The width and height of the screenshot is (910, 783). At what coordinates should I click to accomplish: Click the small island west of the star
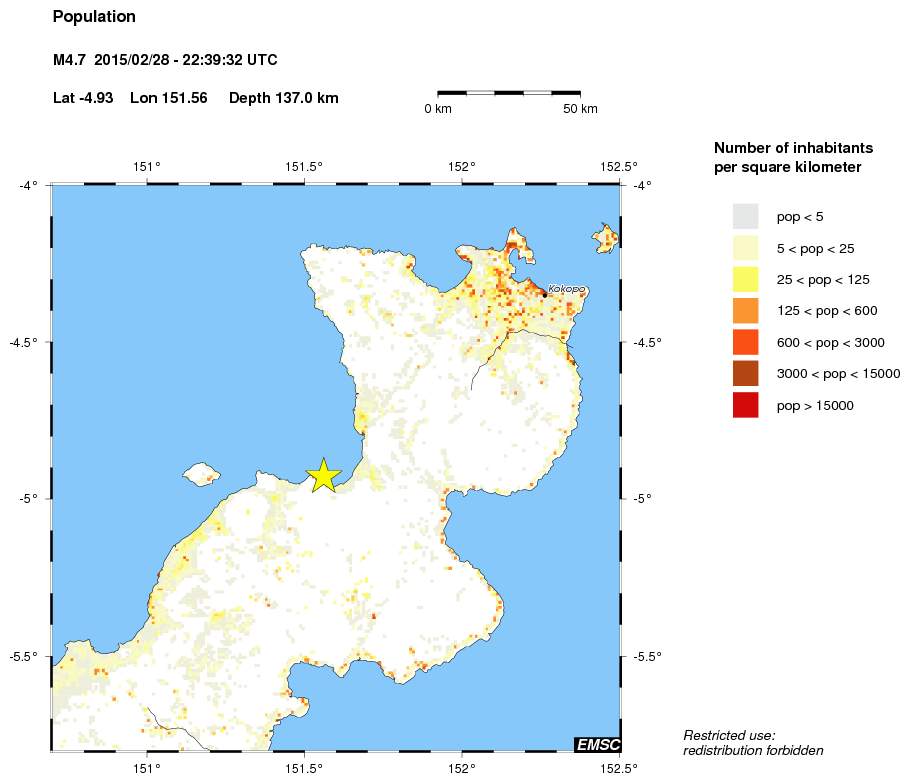pos(201,472)
